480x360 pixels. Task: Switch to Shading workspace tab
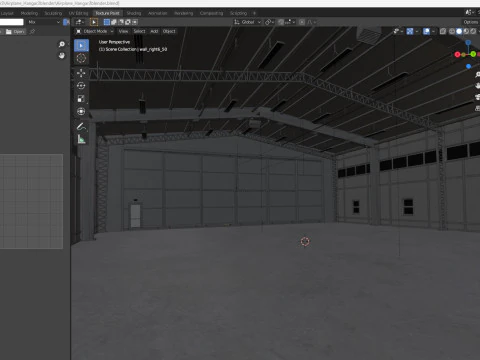pos(134,13)
